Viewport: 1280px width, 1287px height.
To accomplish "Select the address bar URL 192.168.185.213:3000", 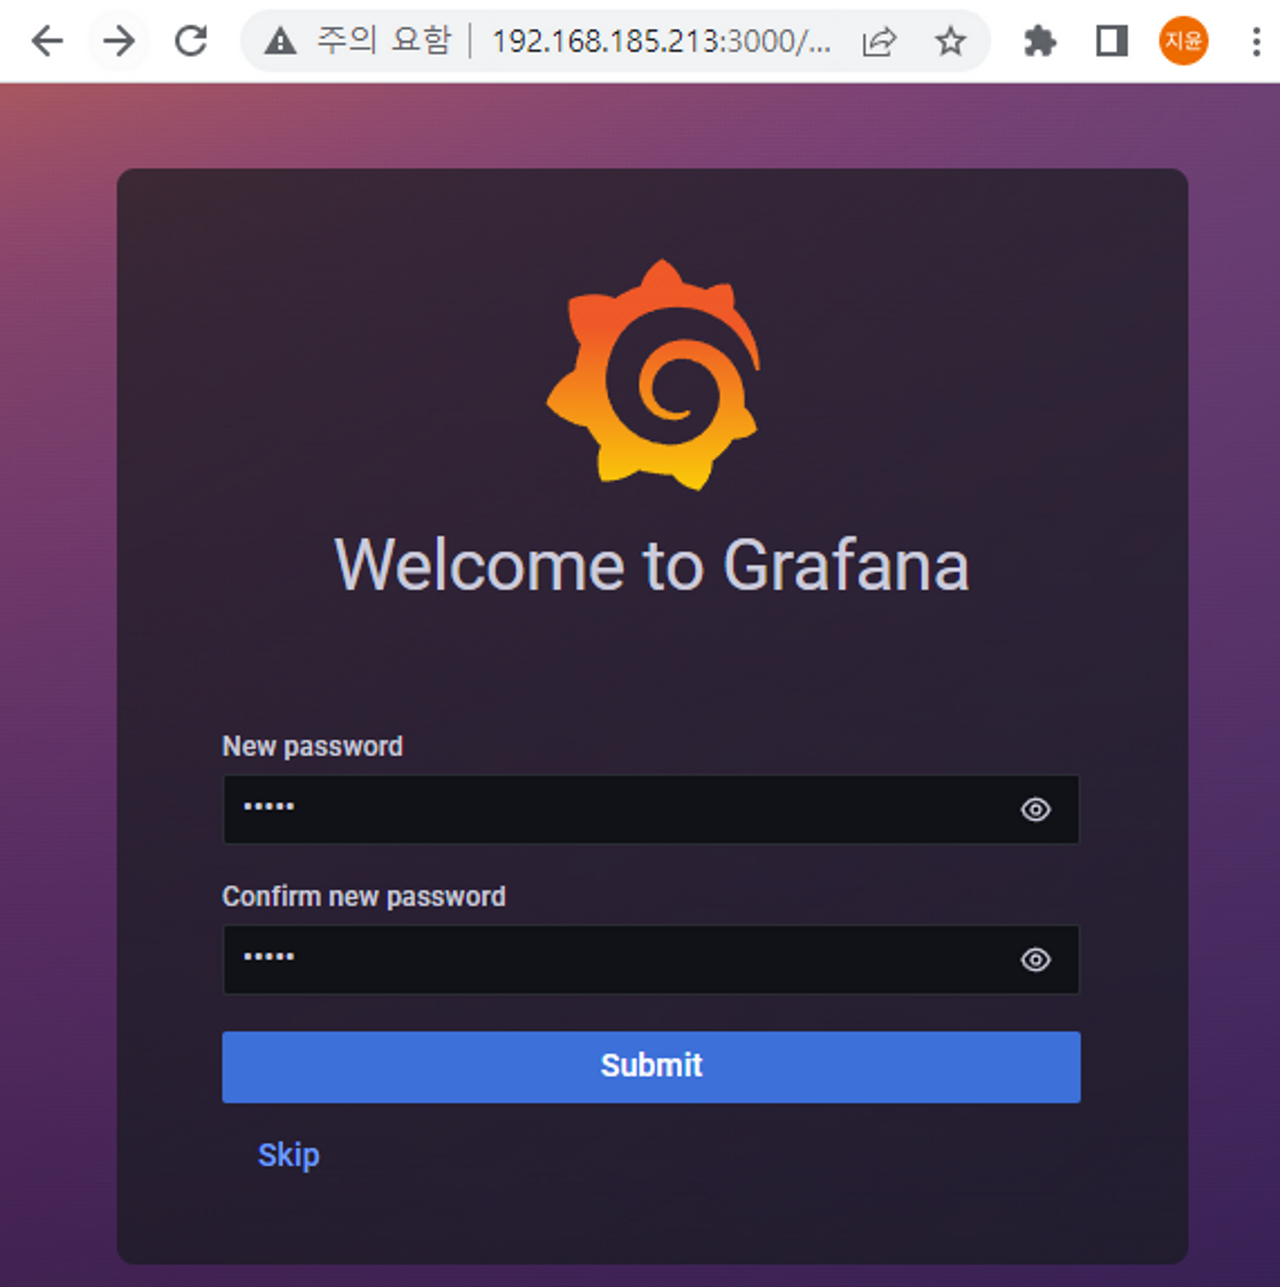I will pyautogui.click(x=661, y=41).
